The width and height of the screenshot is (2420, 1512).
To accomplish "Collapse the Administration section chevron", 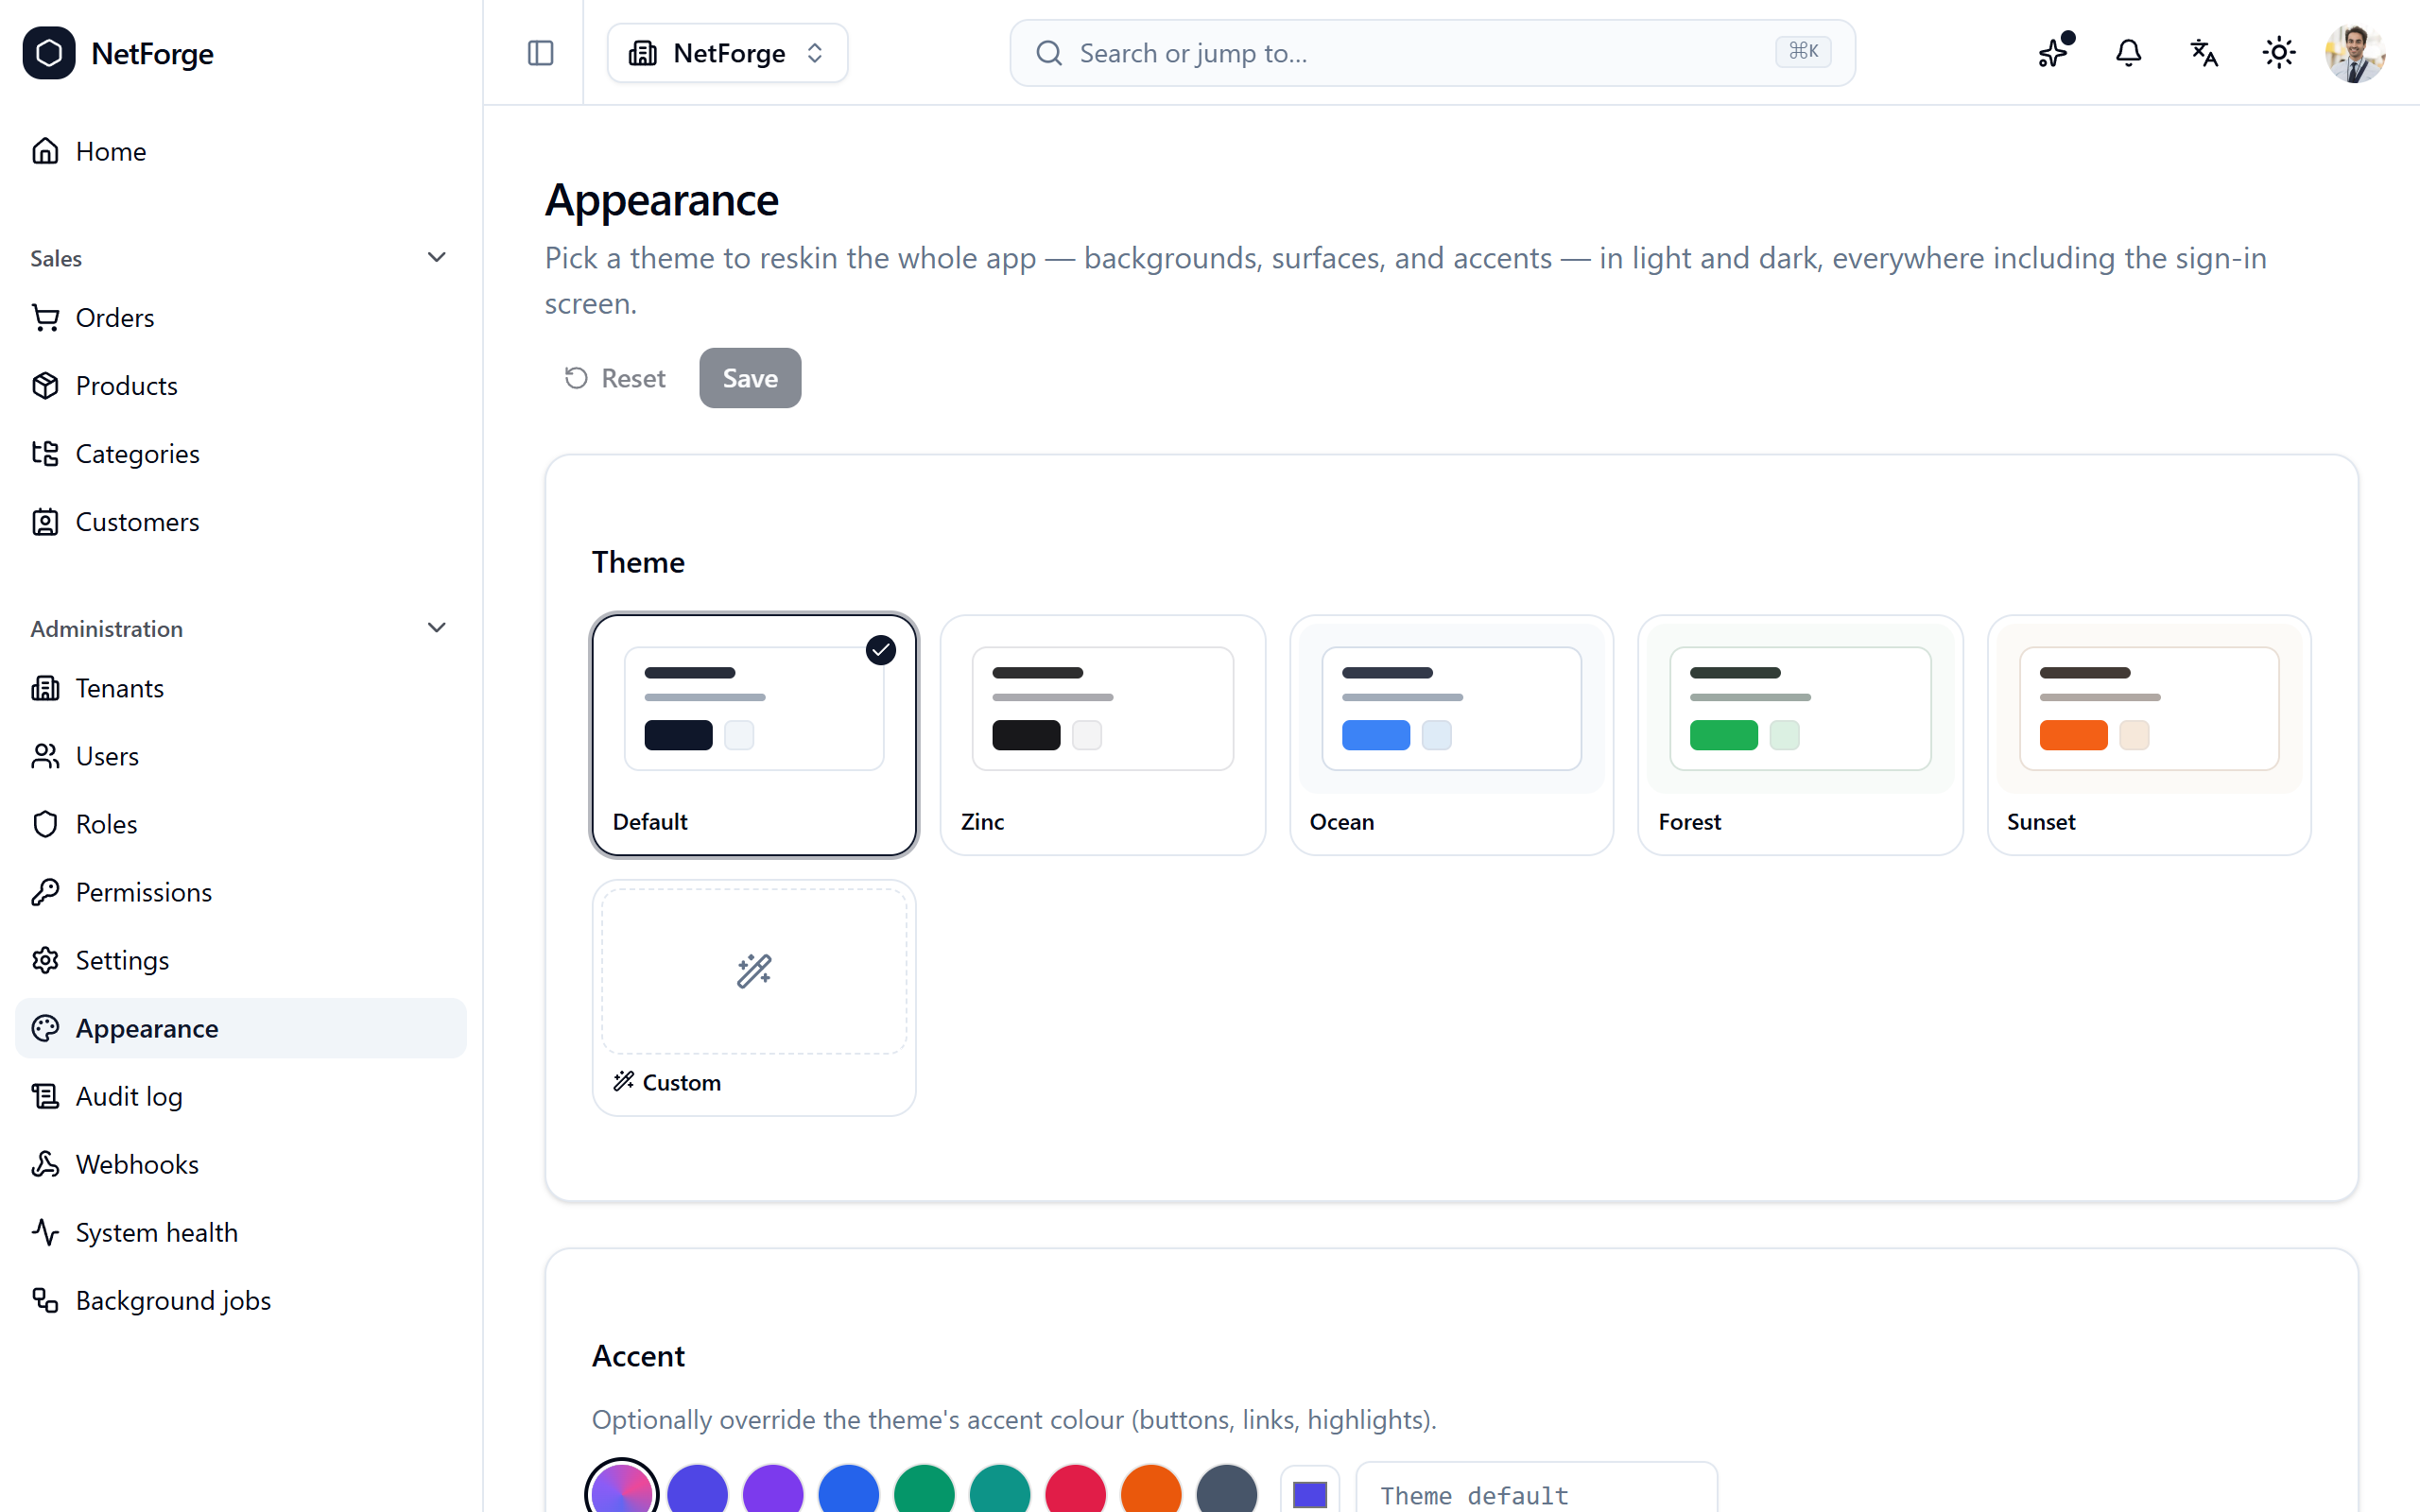I will coord(436,628).
